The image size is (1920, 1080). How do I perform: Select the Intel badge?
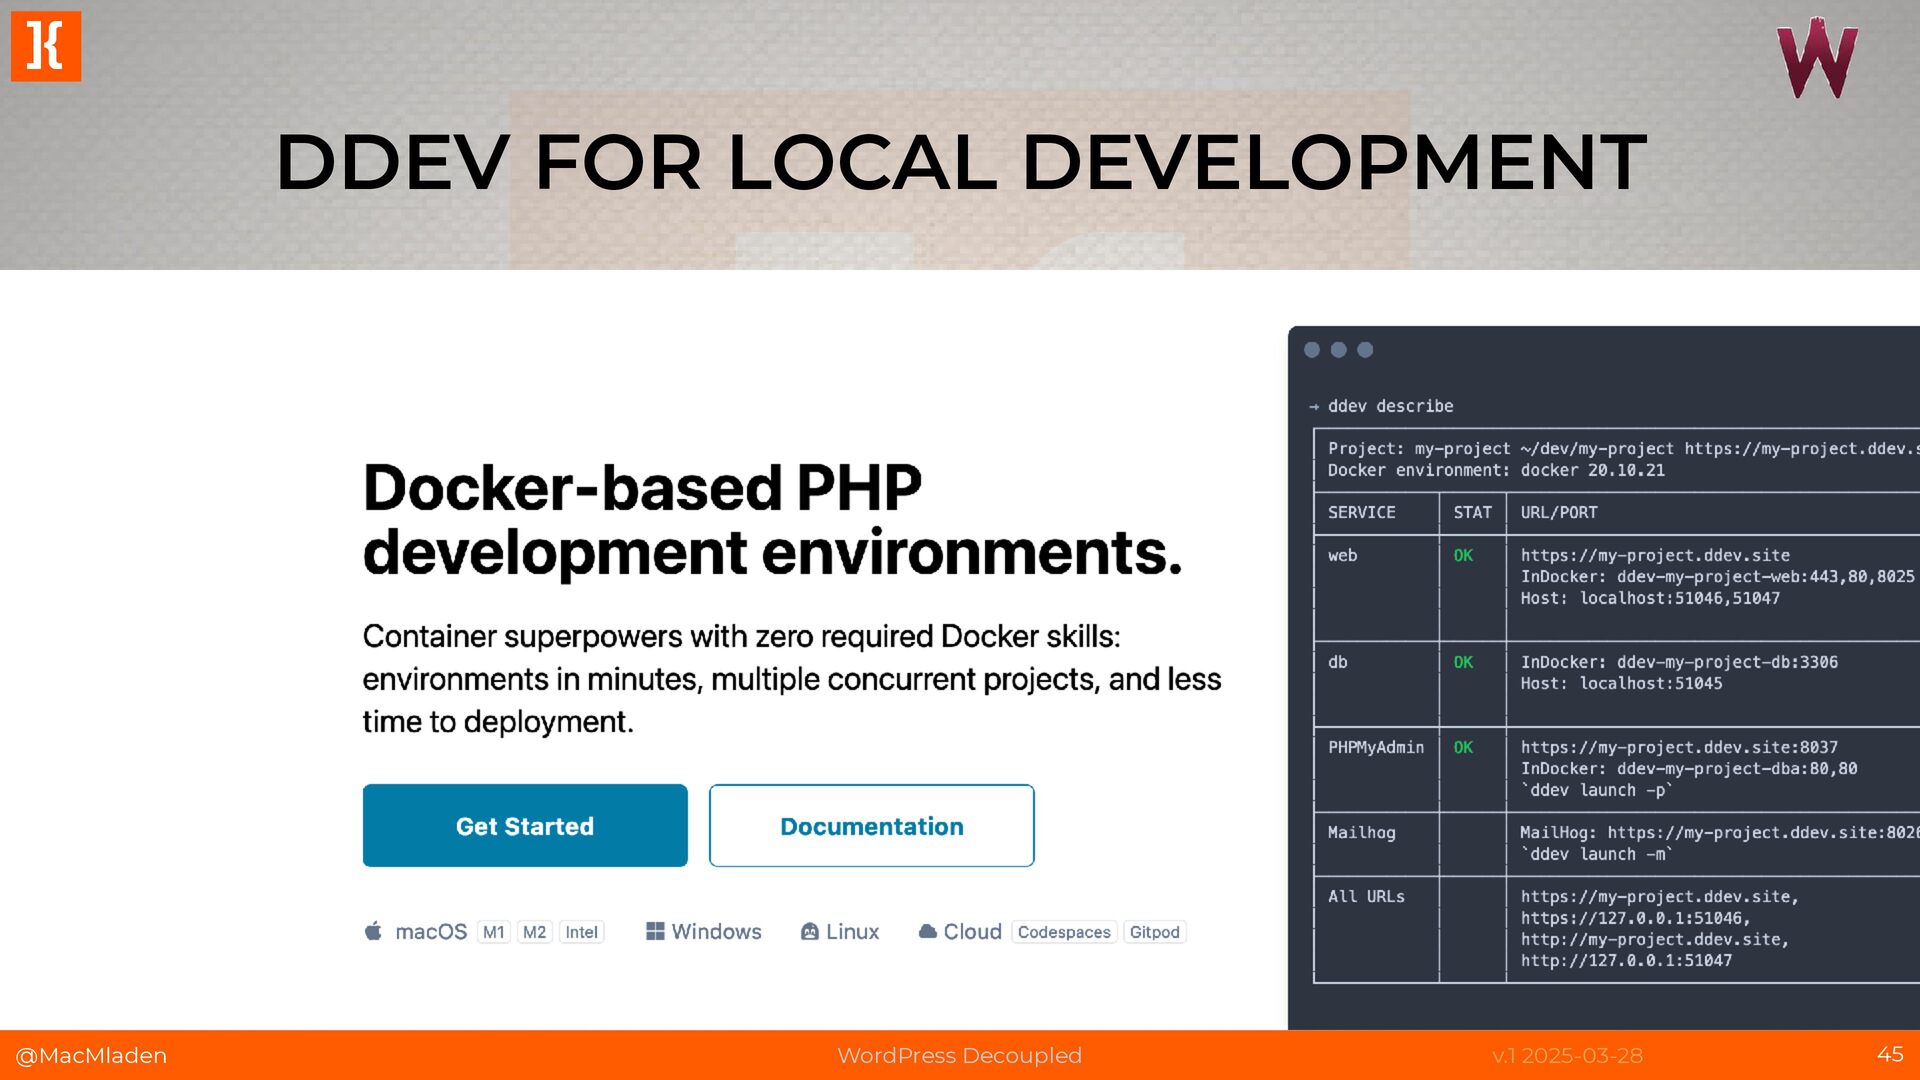pos(582,932)
